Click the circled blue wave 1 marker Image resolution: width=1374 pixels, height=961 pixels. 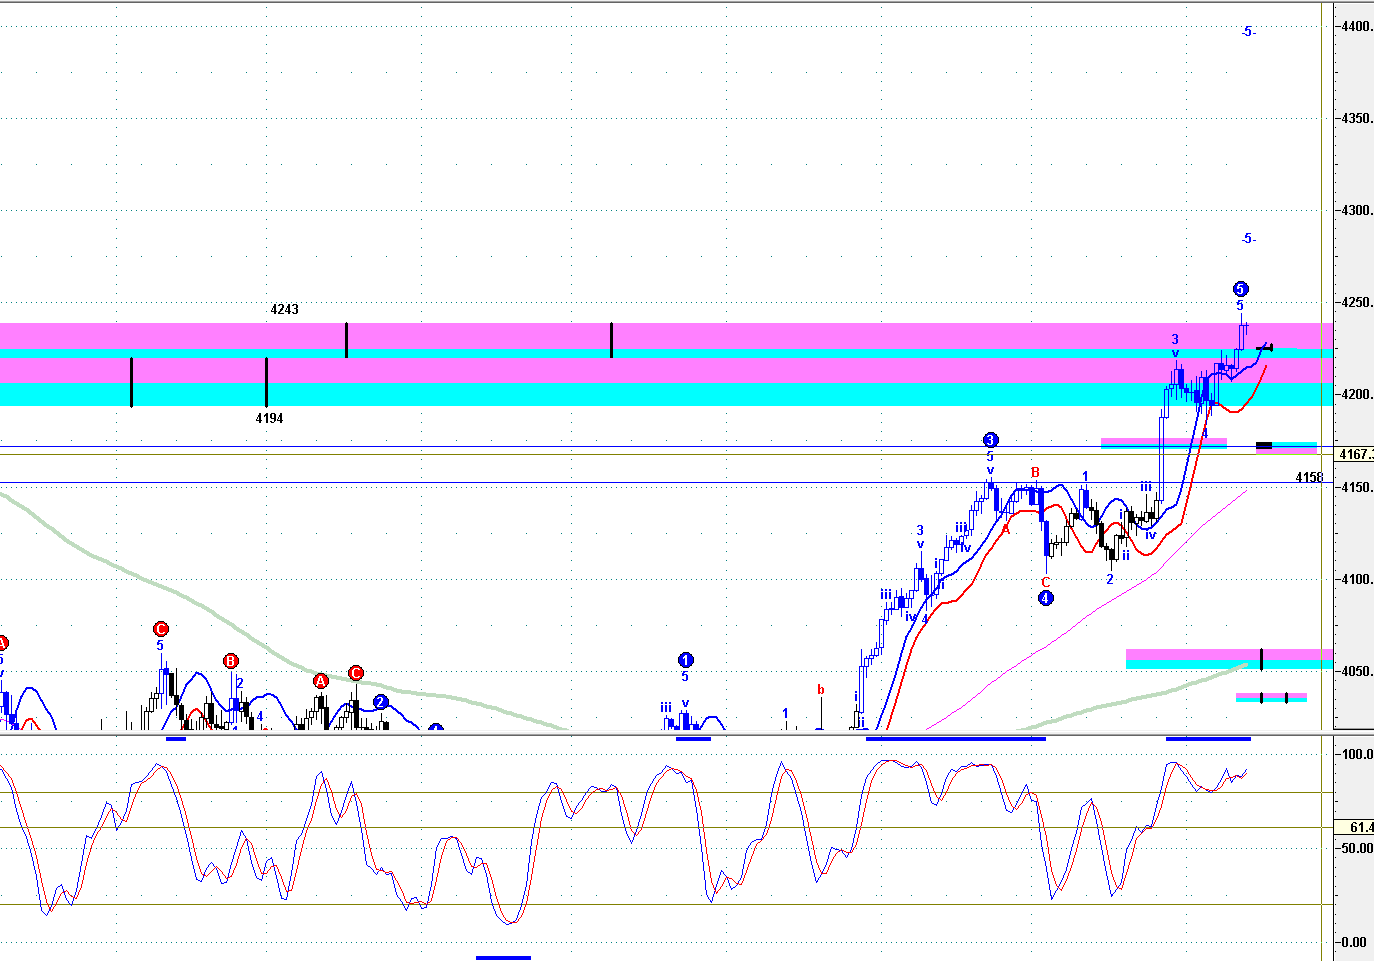tap(685, 660)
